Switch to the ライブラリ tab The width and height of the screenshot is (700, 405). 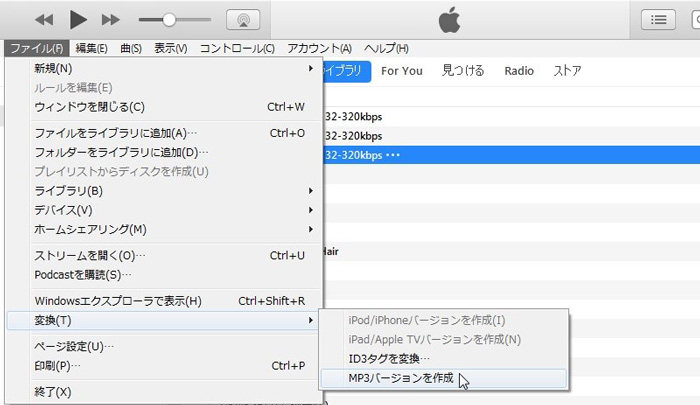346,71
